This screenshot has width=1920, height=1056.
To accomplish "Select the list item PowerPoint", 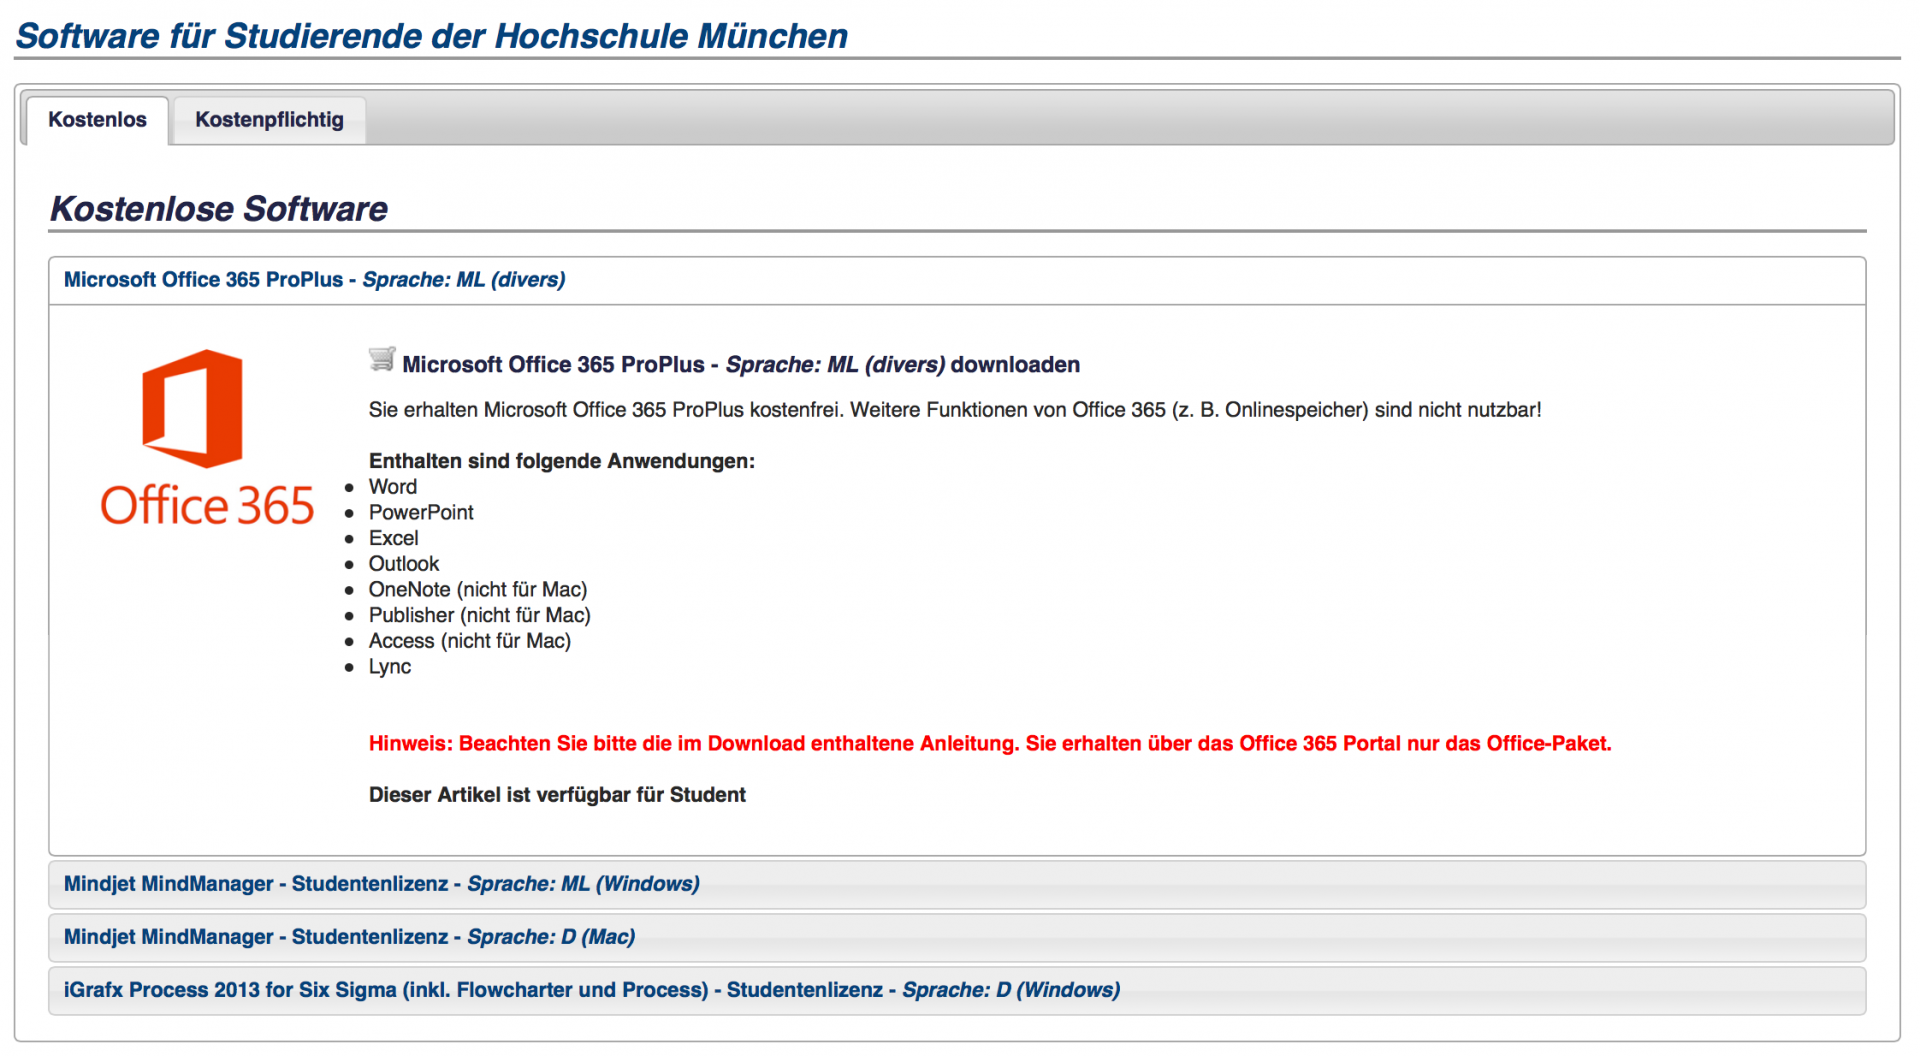I will [x=421, y=513].
